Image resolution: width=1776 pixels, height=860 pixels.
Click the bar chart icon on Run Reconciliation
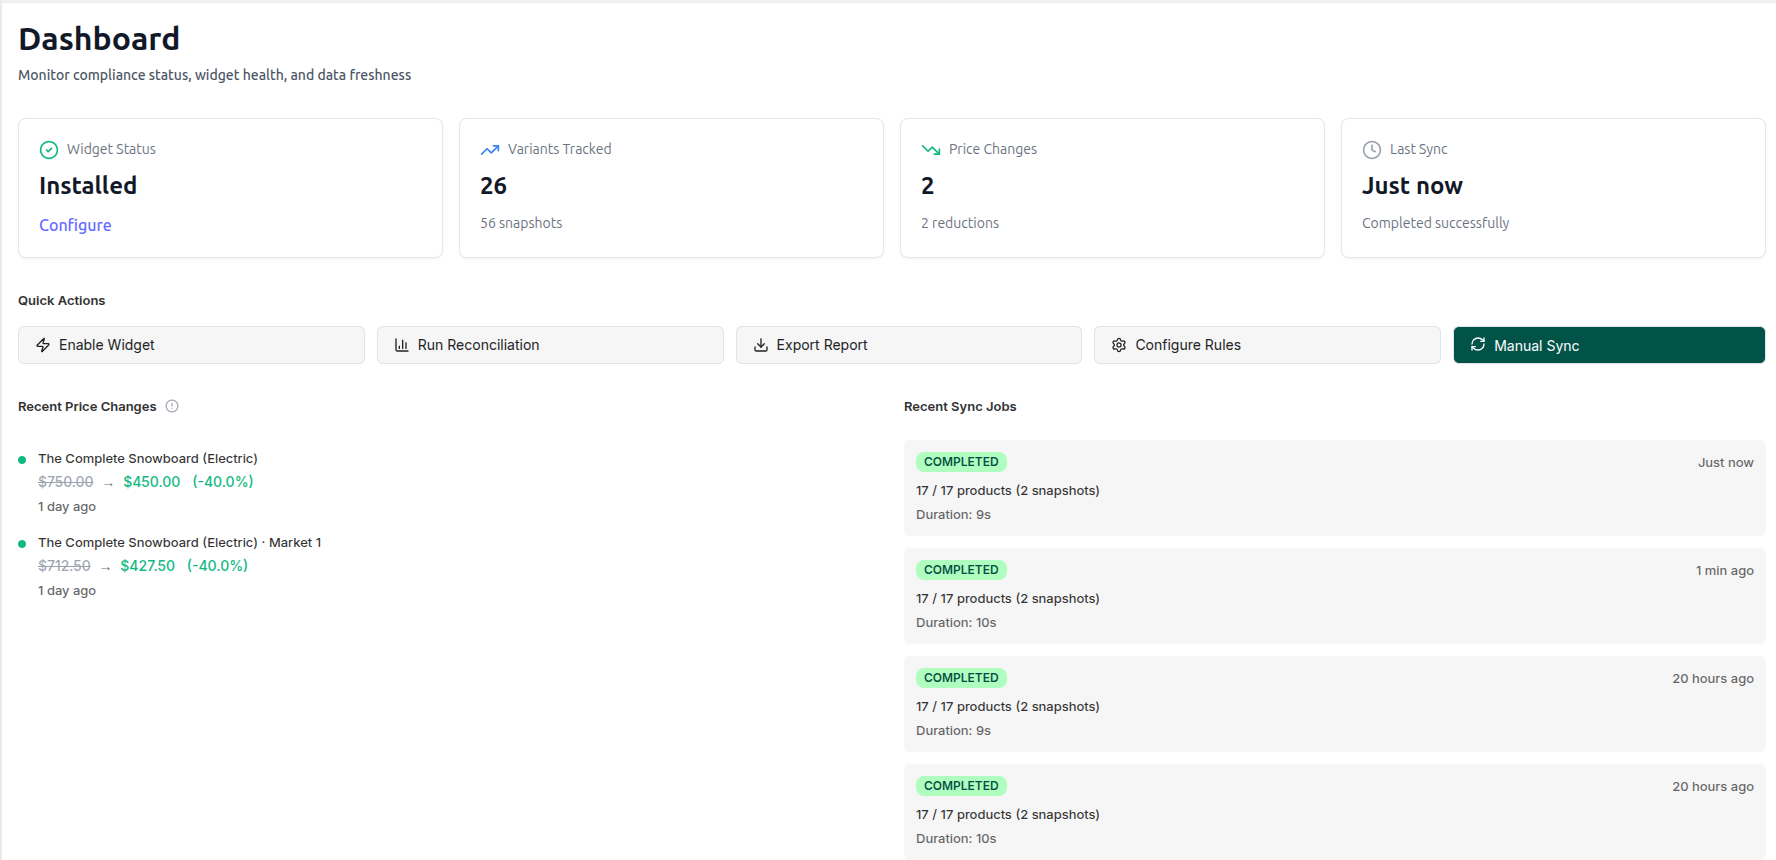[x=402, y=345]
